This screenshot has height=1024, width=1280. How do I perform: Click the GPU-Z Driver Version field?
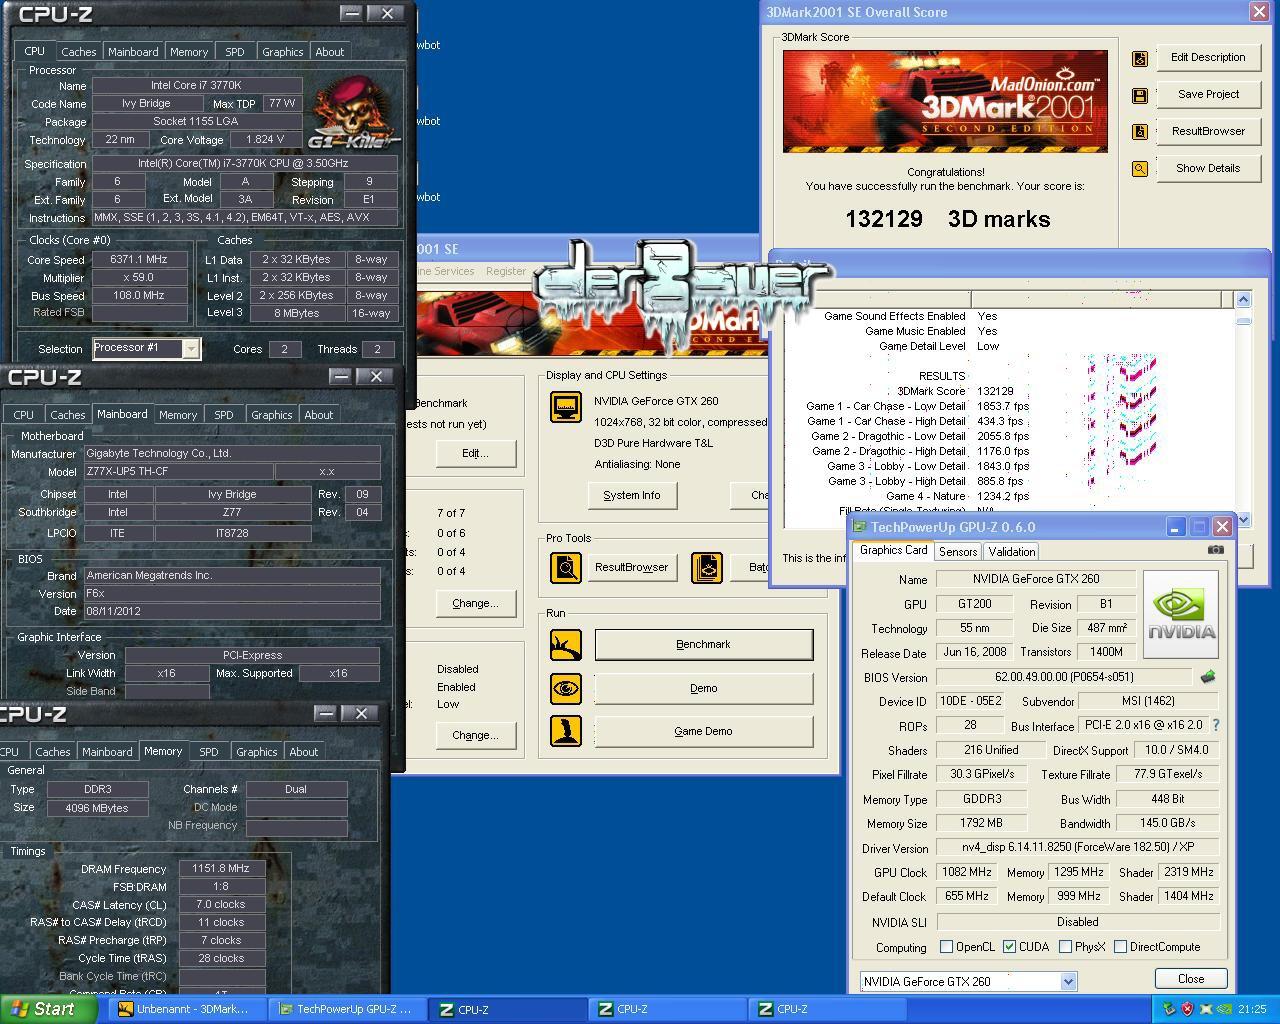(1078, 847)
